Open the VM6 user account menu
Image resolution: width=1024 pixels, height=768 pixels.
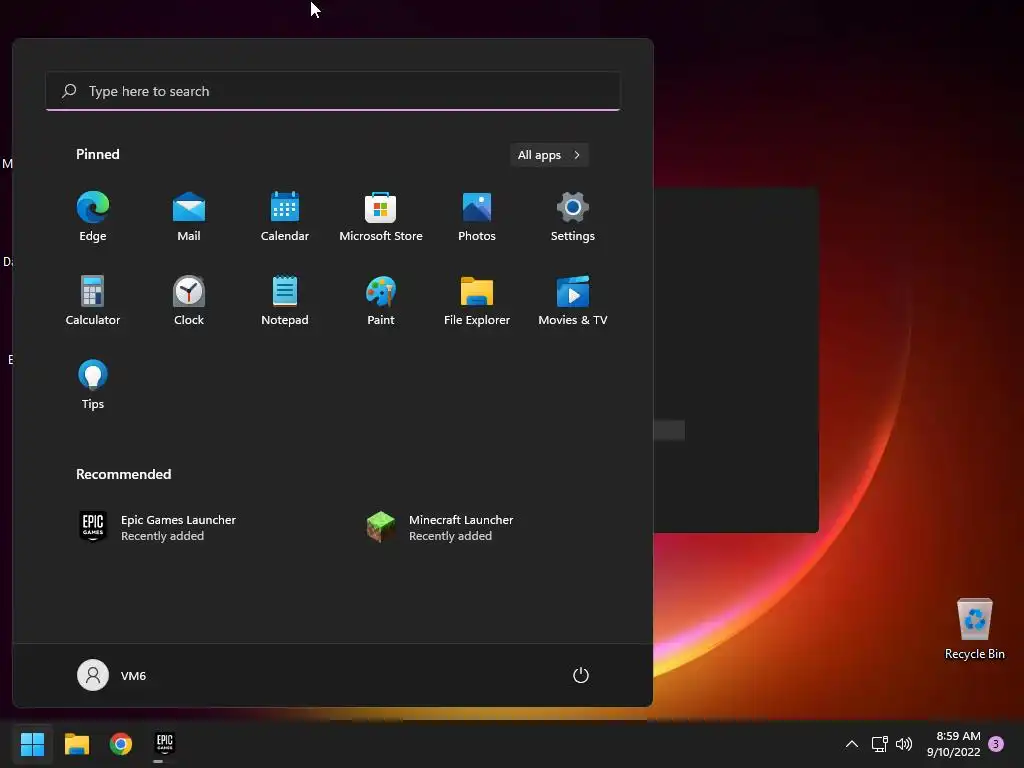(x=112, y=675)
